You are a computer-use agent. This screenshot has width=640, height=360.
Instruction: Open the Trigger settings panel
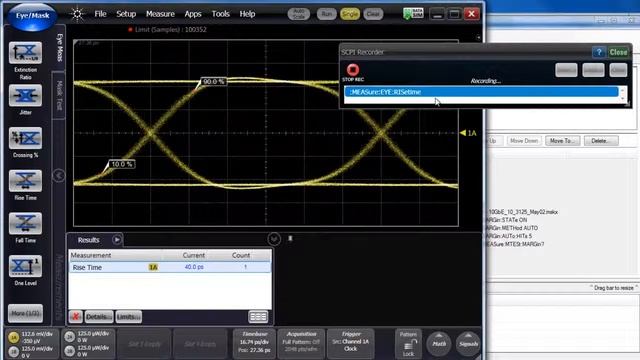351,344
